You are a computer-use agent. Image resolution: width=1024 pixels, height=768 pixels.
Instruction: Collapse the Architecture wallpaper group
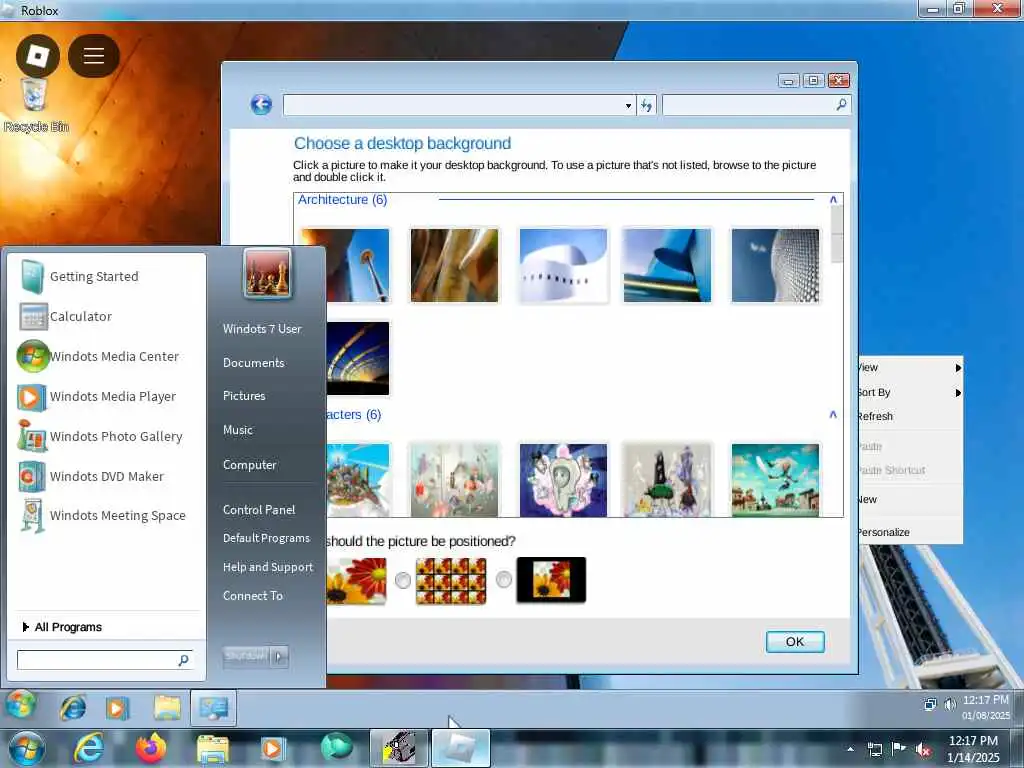coord(833,199)
